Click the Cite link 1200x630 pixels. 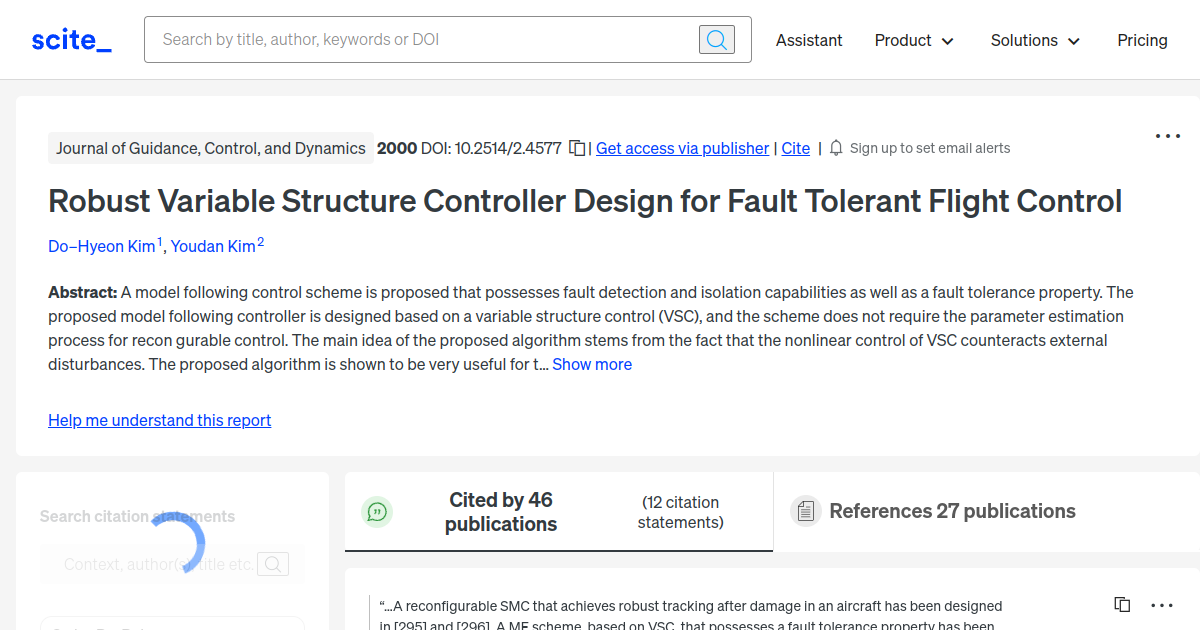tap(795, 147)
